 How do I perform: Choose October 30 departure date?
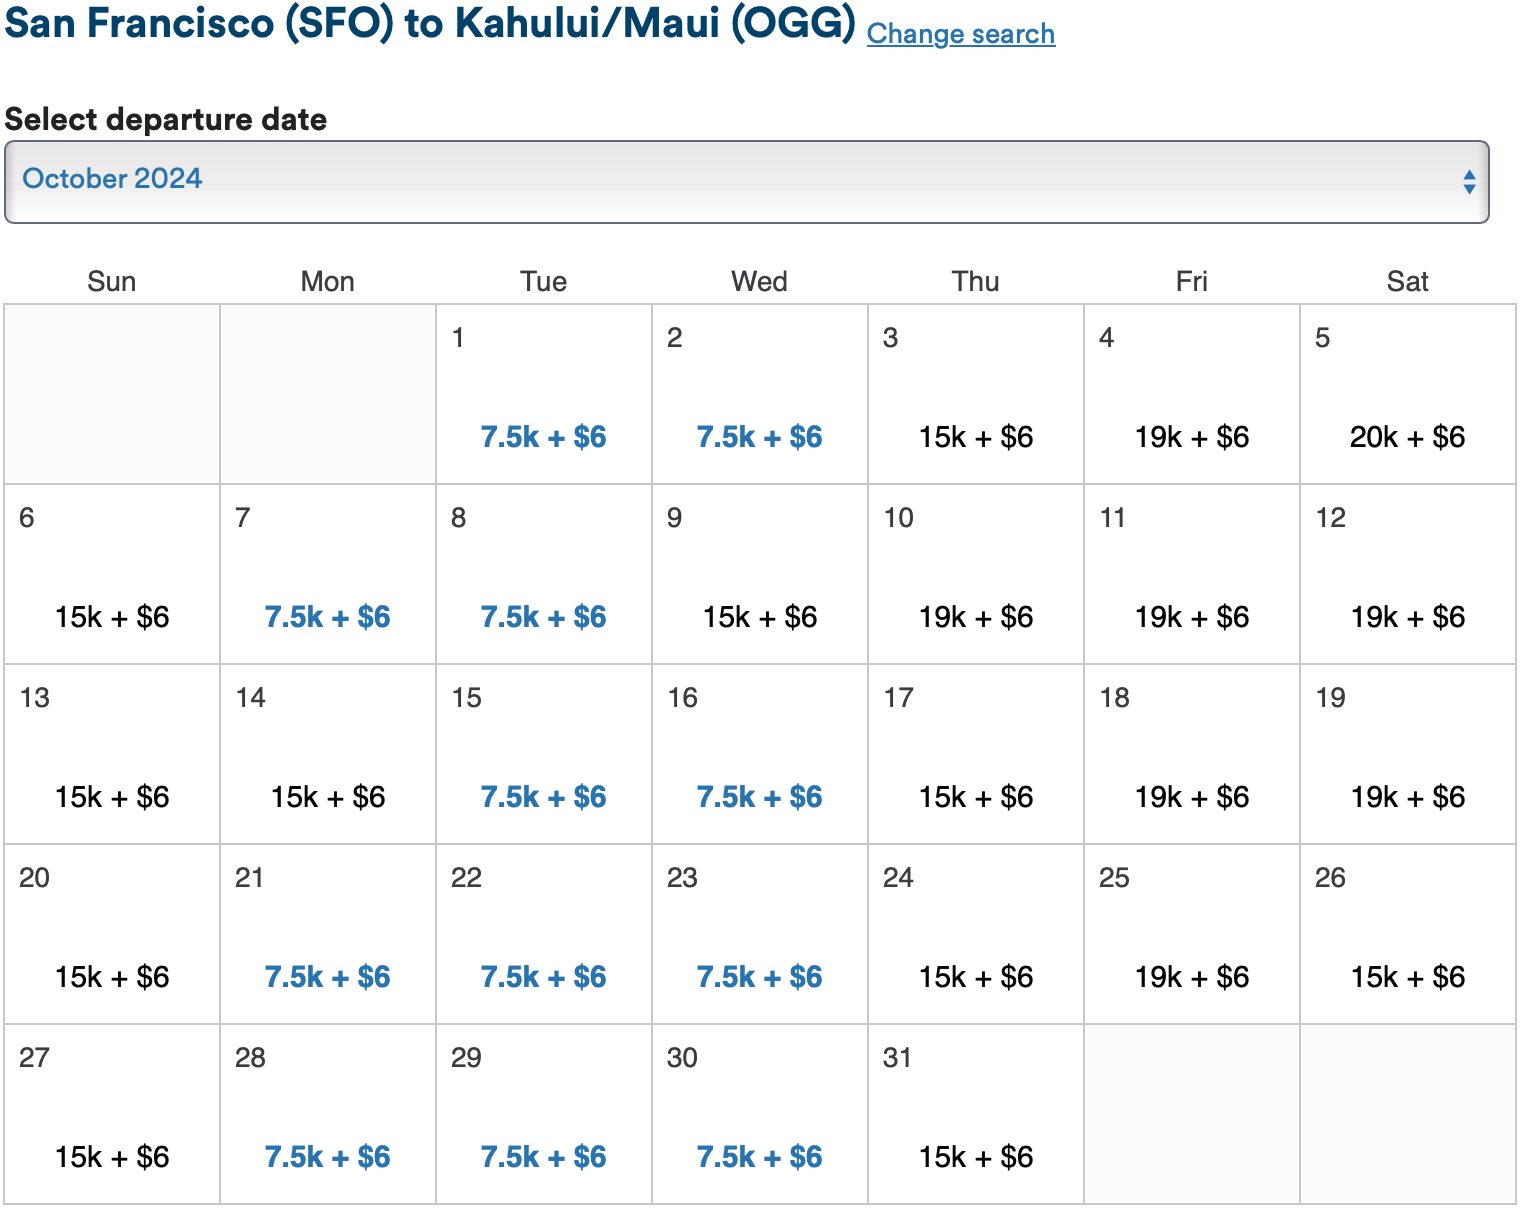(x=759, y=1157)
